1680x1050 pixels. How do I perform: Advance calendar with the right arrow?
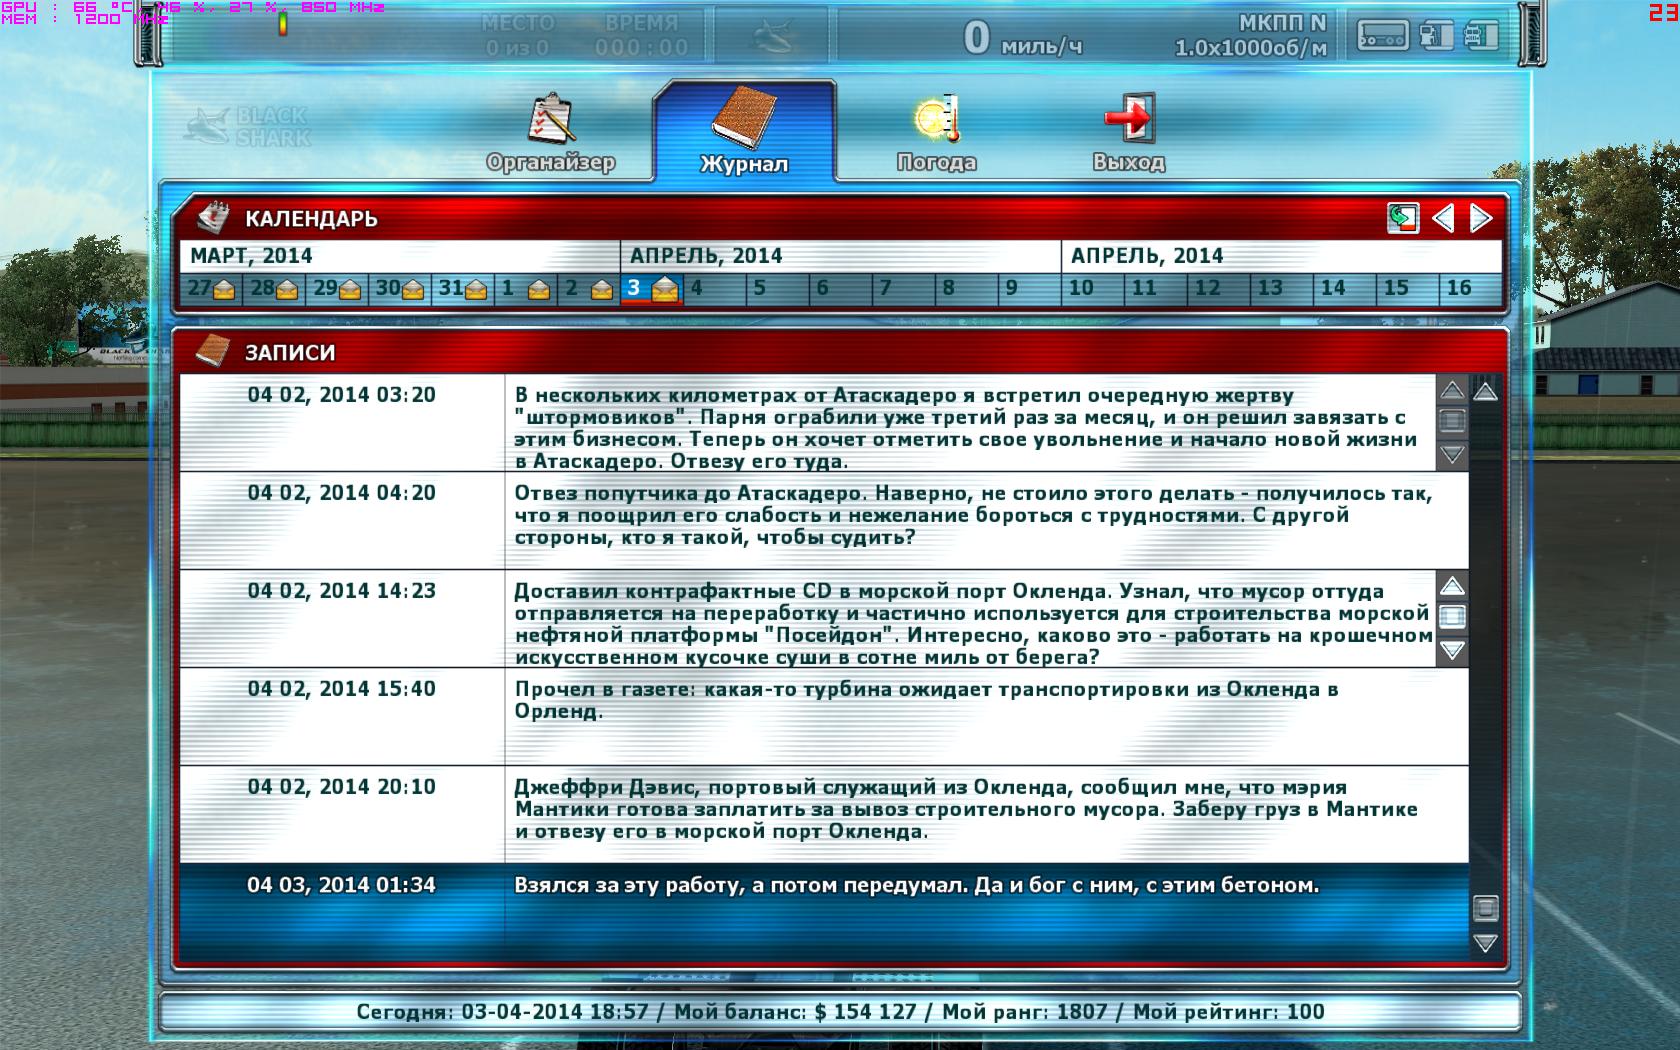1481,218
